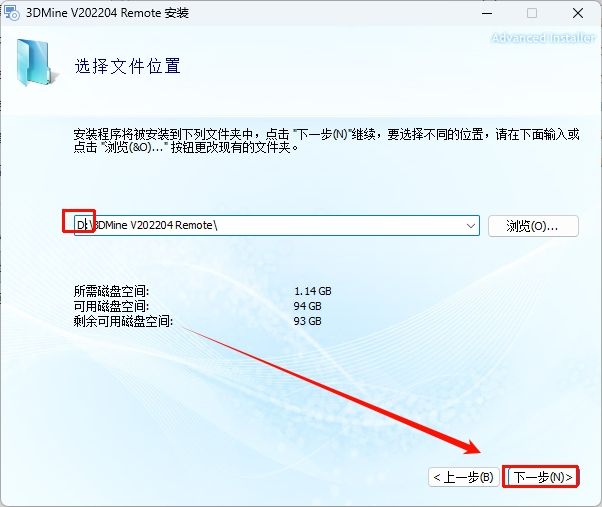This screenshot has height=507, width=602.
Task: Click the 94 GB value
Action: point(307,306)
